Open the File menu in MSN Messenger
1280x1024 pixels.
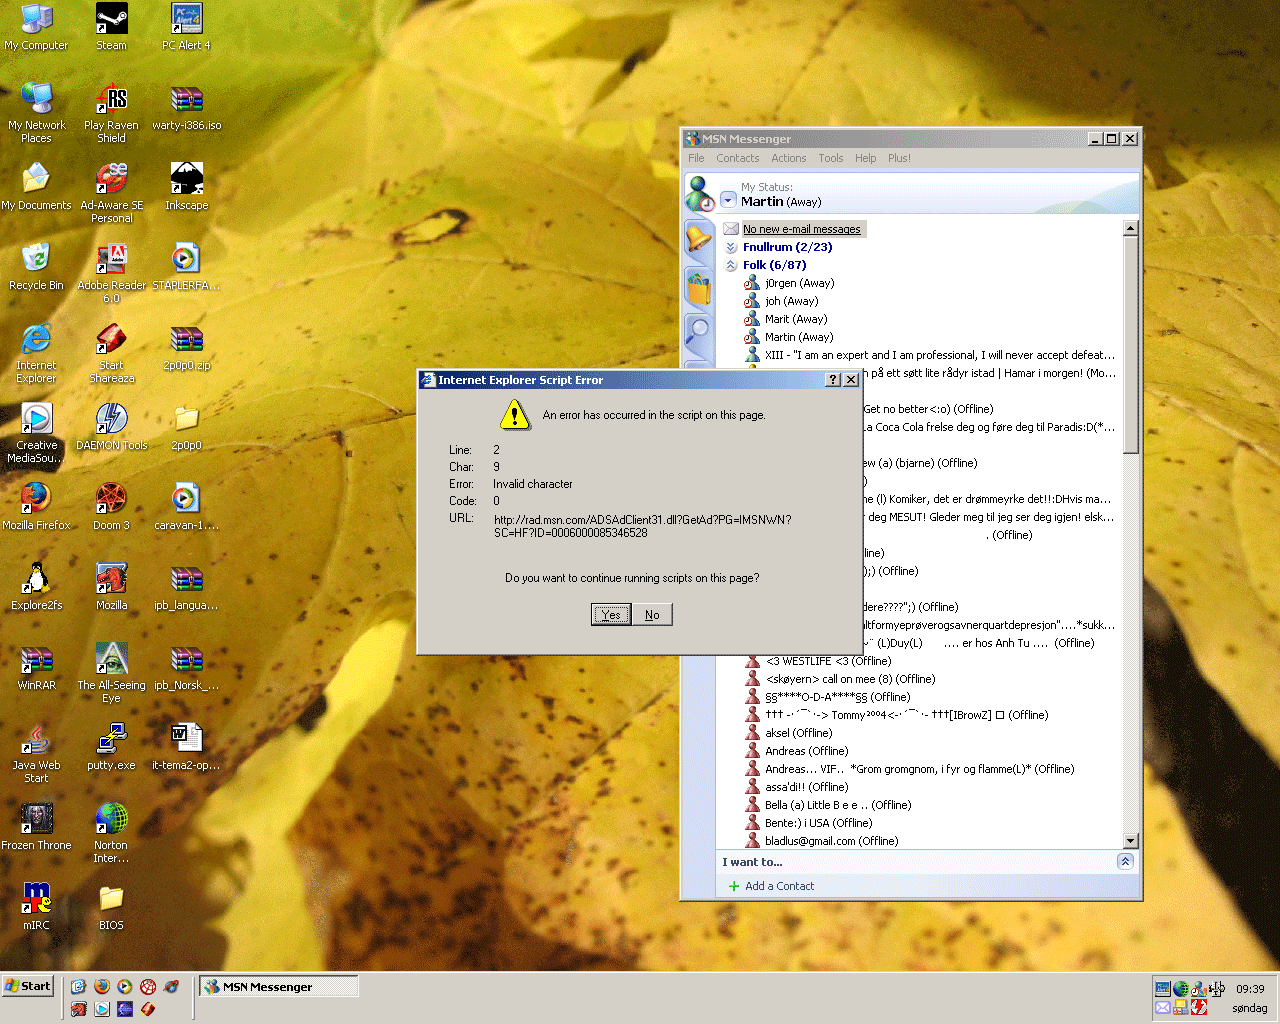pyautogui.click(x=696, y=158)
